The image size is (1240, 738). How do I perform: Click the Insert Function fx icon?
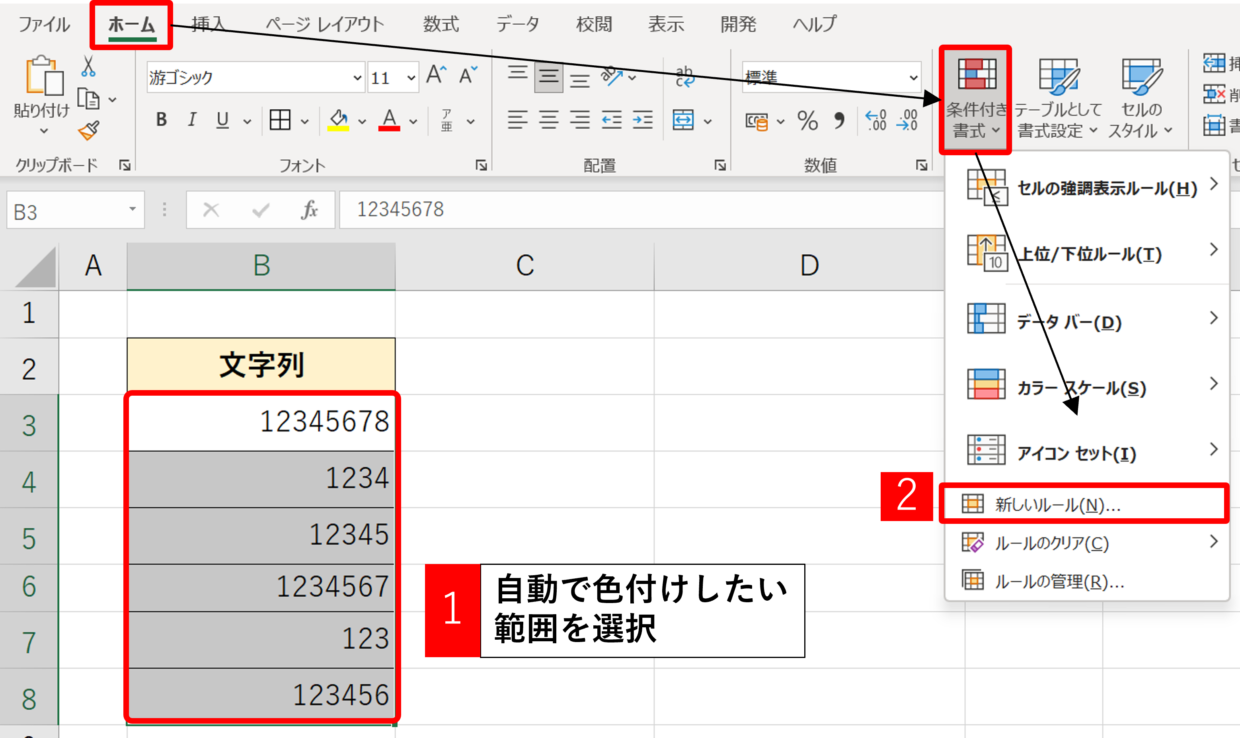click(x=310, y=210)
